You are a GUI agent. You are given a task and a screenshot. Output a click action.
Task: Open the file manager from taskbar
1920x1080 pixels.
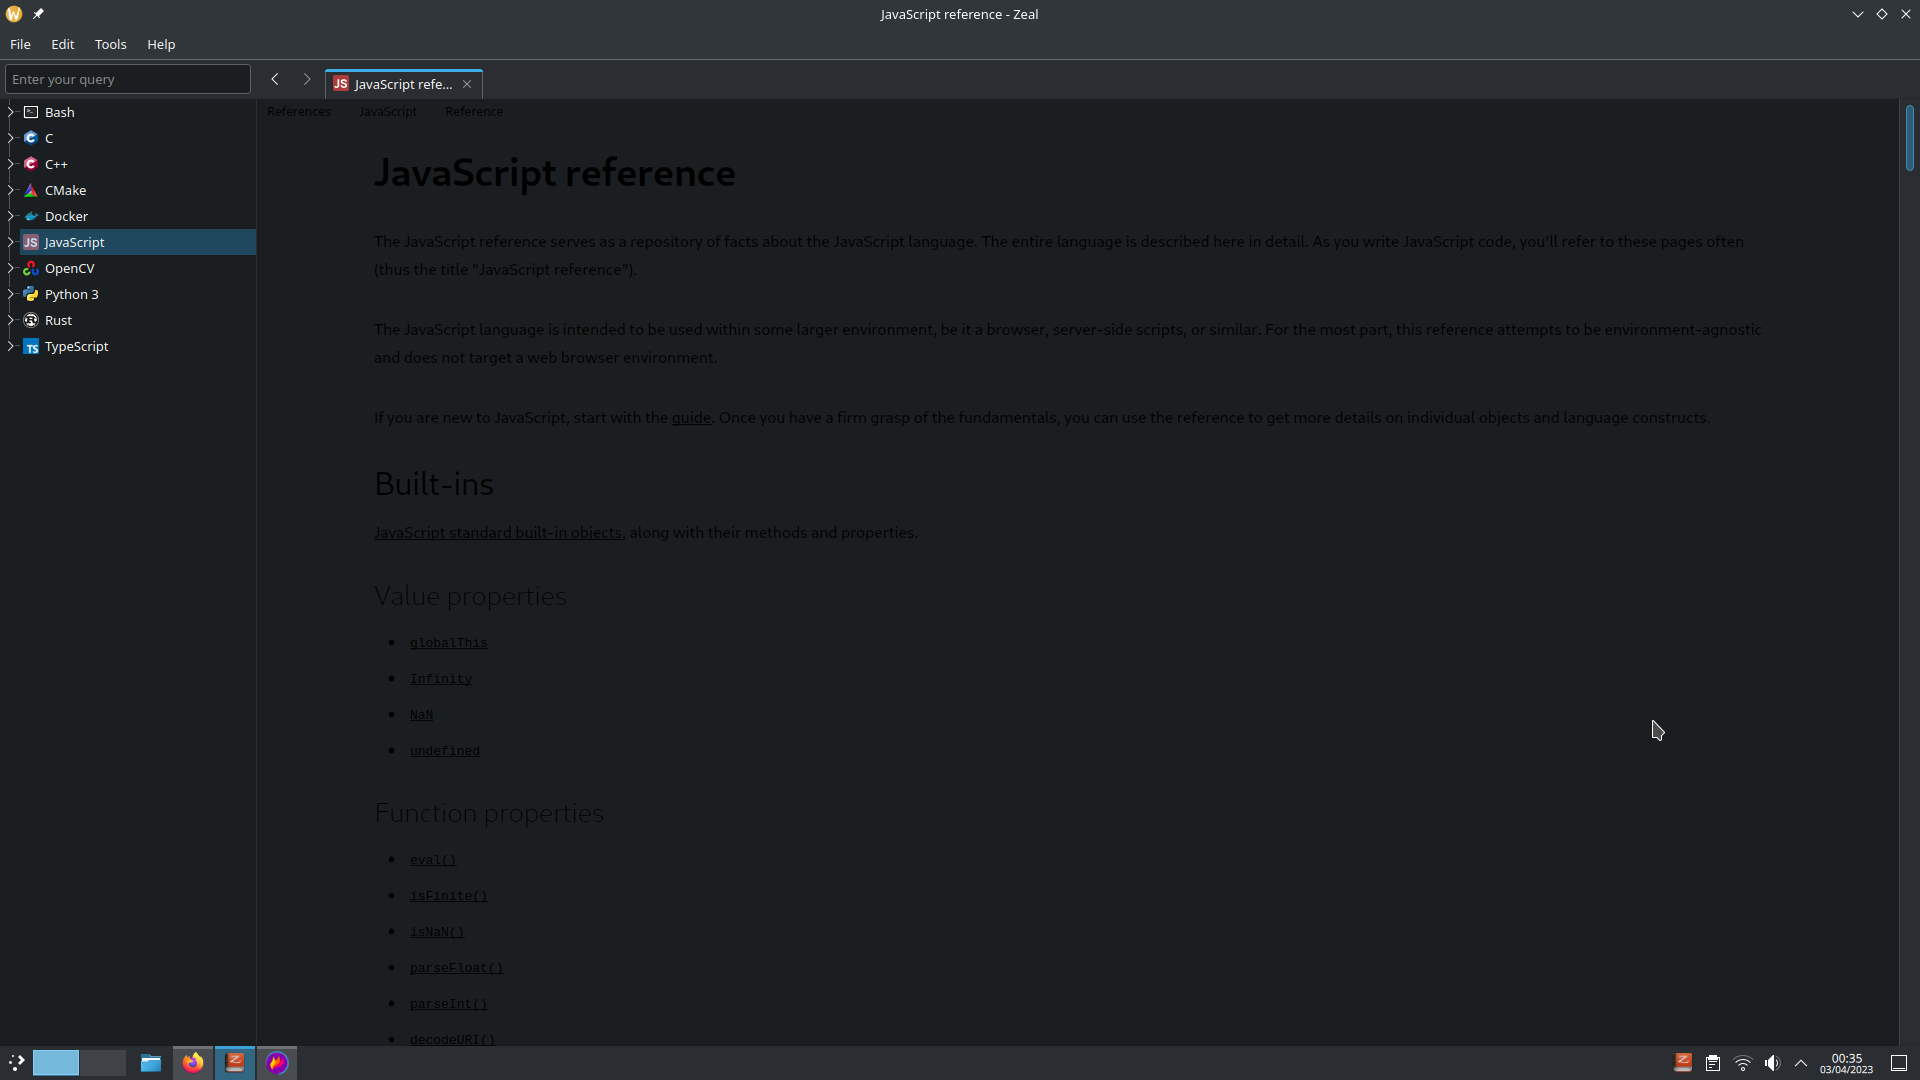tap(151, 1062)
